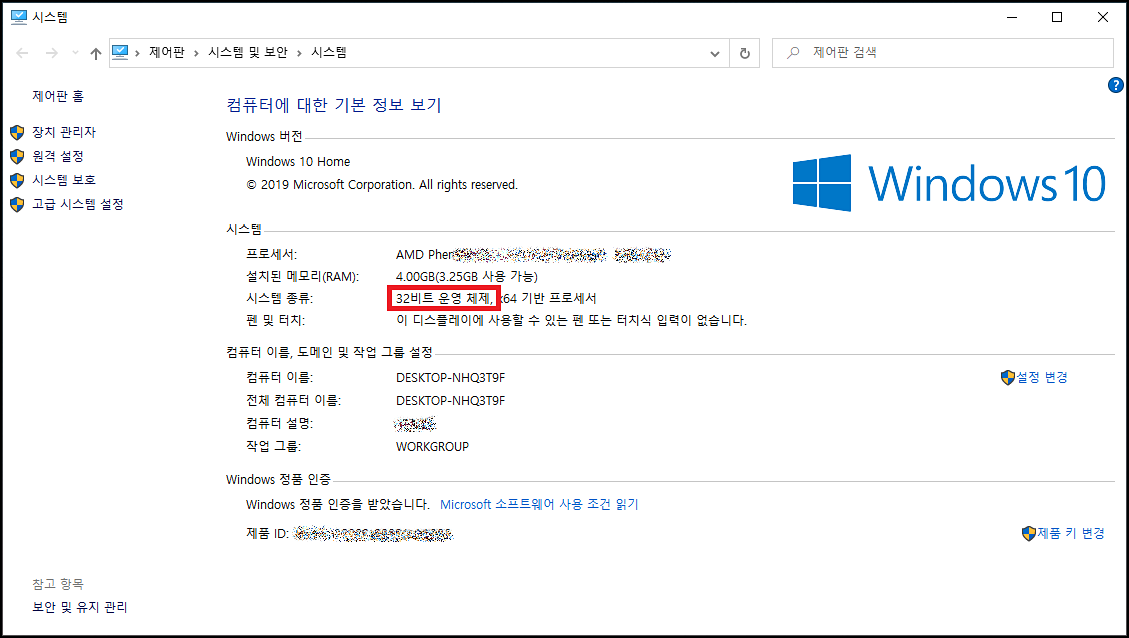1129x638 pixels.
Task: Click shield icon beside 제품 키 변경
Action: (x=1029, y=534)
